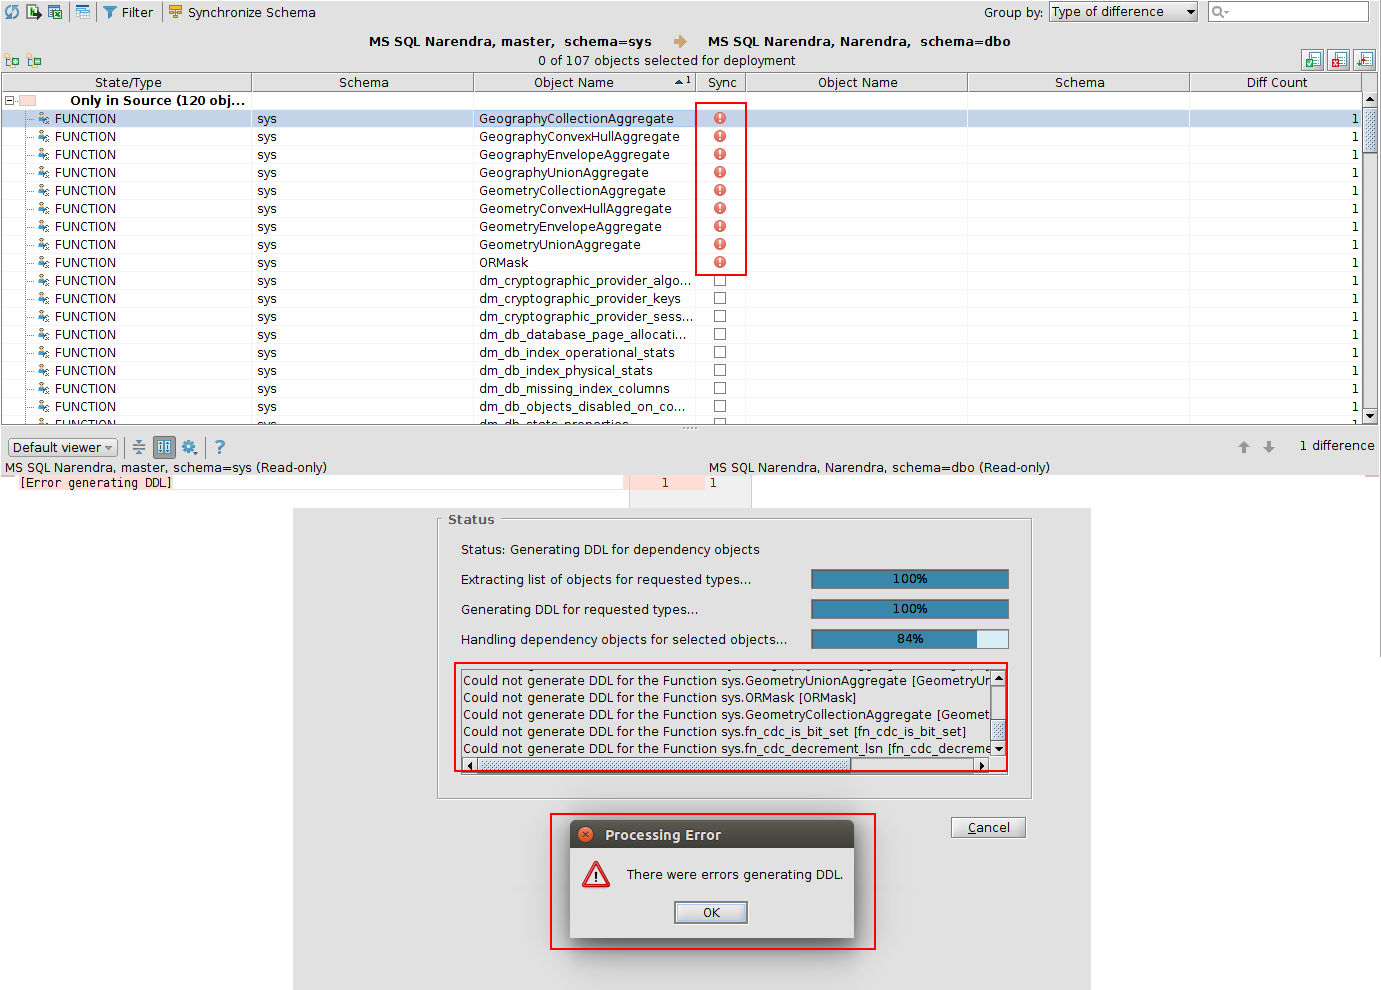This screenshot has height=990, width=1381.
Task: Click error icon for GeometryUnionAggregate
Action: (720, 244)
